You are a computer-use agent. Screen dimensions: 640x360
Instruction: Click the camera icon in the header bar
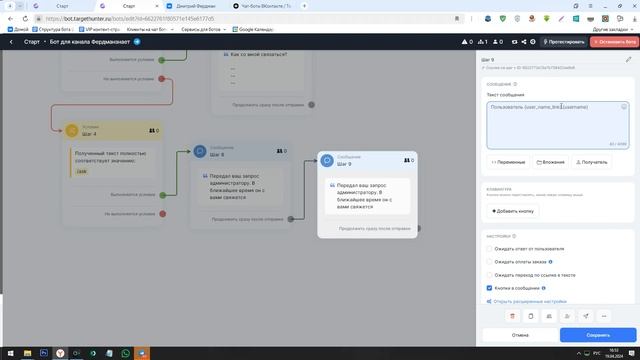pyautogui.click(x=514, y=42)
